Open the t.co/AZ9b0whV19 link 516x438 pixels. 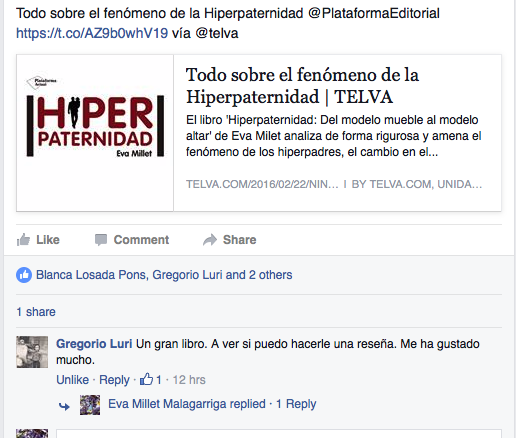point(92,33)
